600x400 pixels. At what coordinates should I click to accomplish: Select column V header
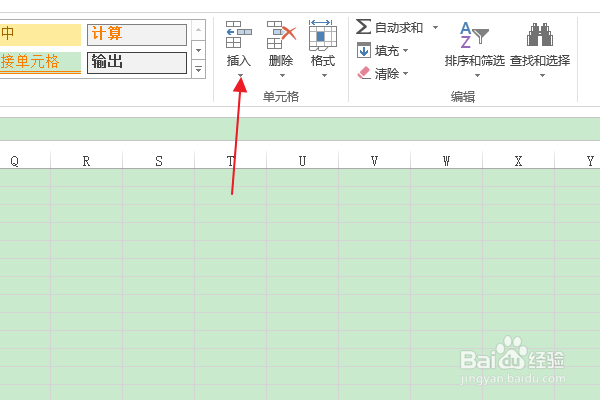(374, 161)
